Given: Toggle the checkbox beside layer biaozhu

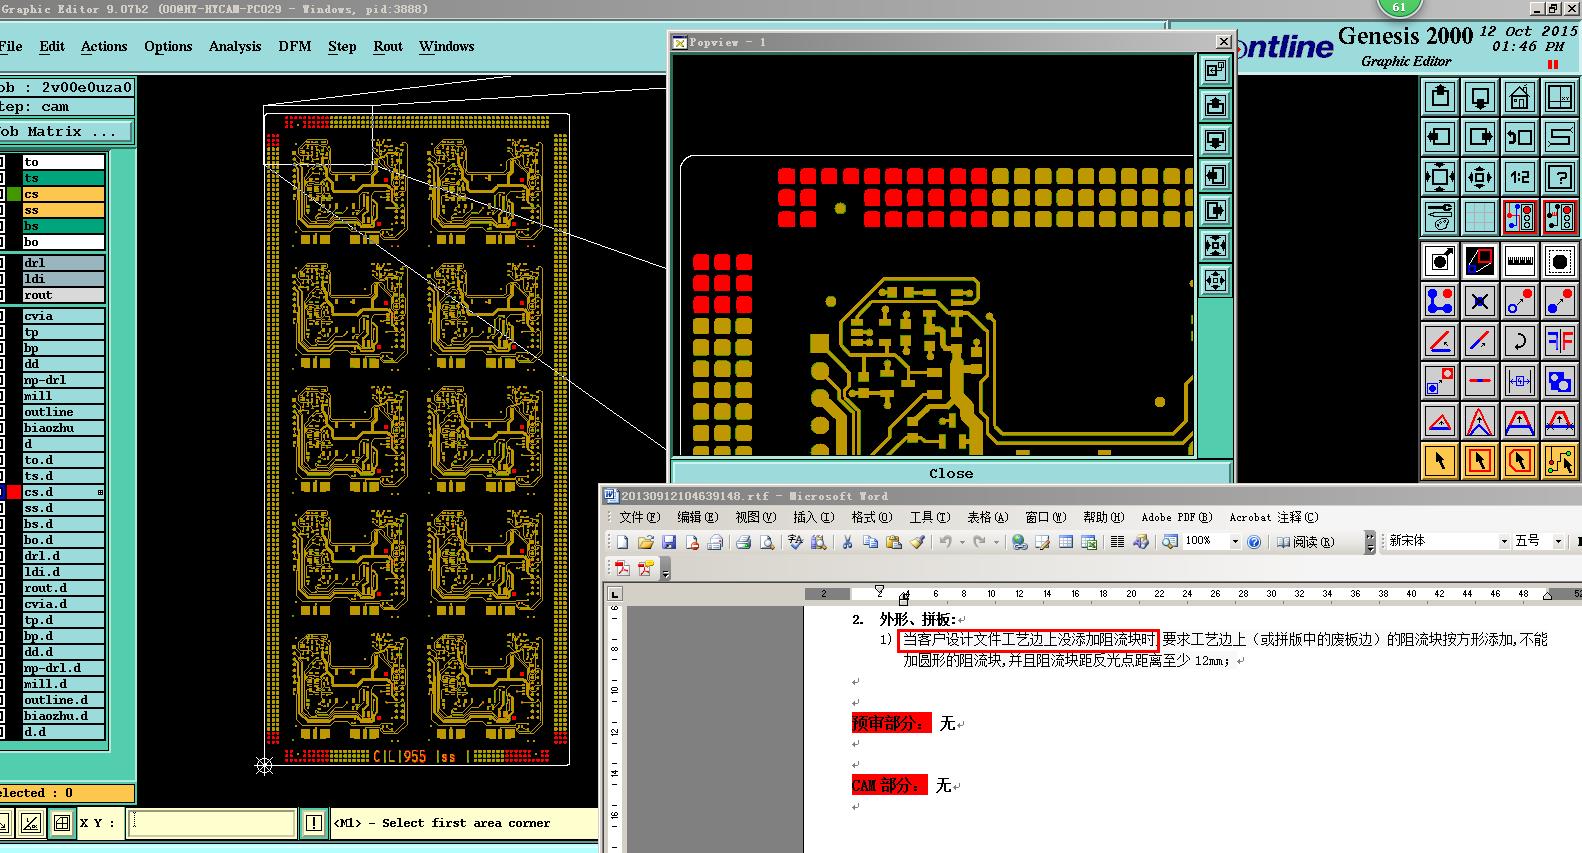Looking at the screenshot, I should tap(2, 428).
